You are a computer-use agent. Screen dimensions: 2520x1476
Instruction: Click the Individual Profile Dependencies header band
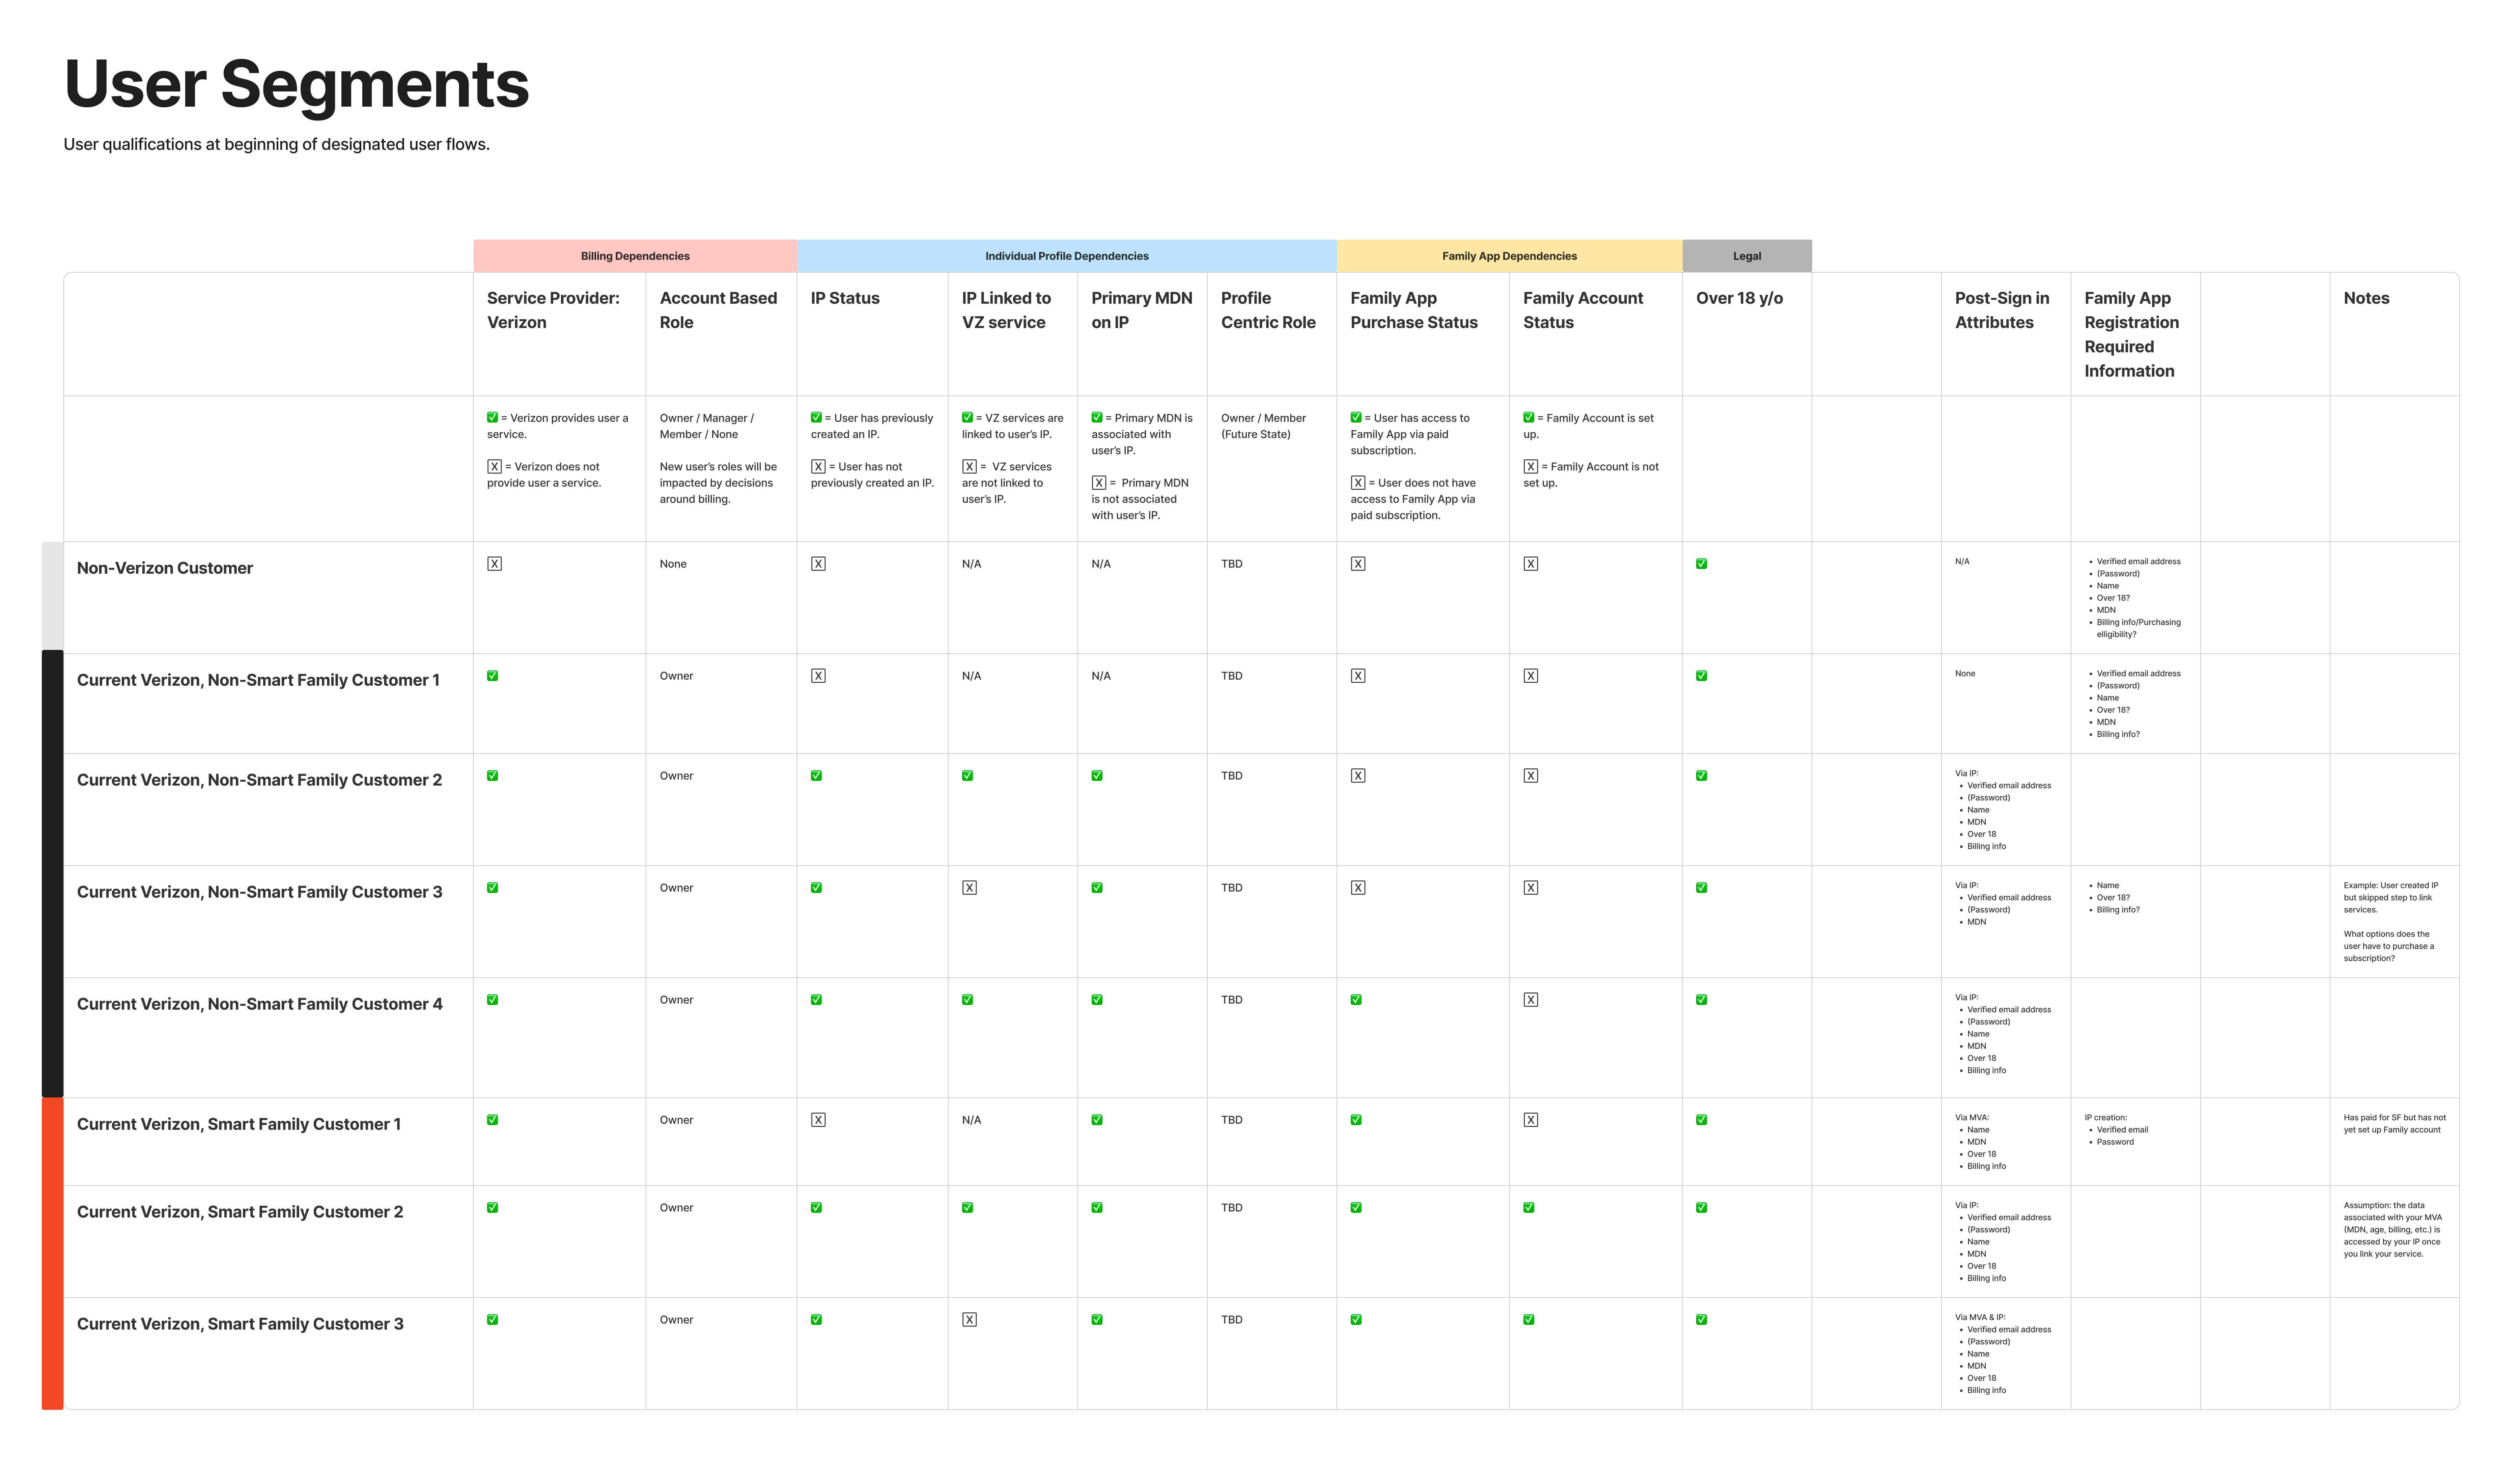[x=1067, y=256]
